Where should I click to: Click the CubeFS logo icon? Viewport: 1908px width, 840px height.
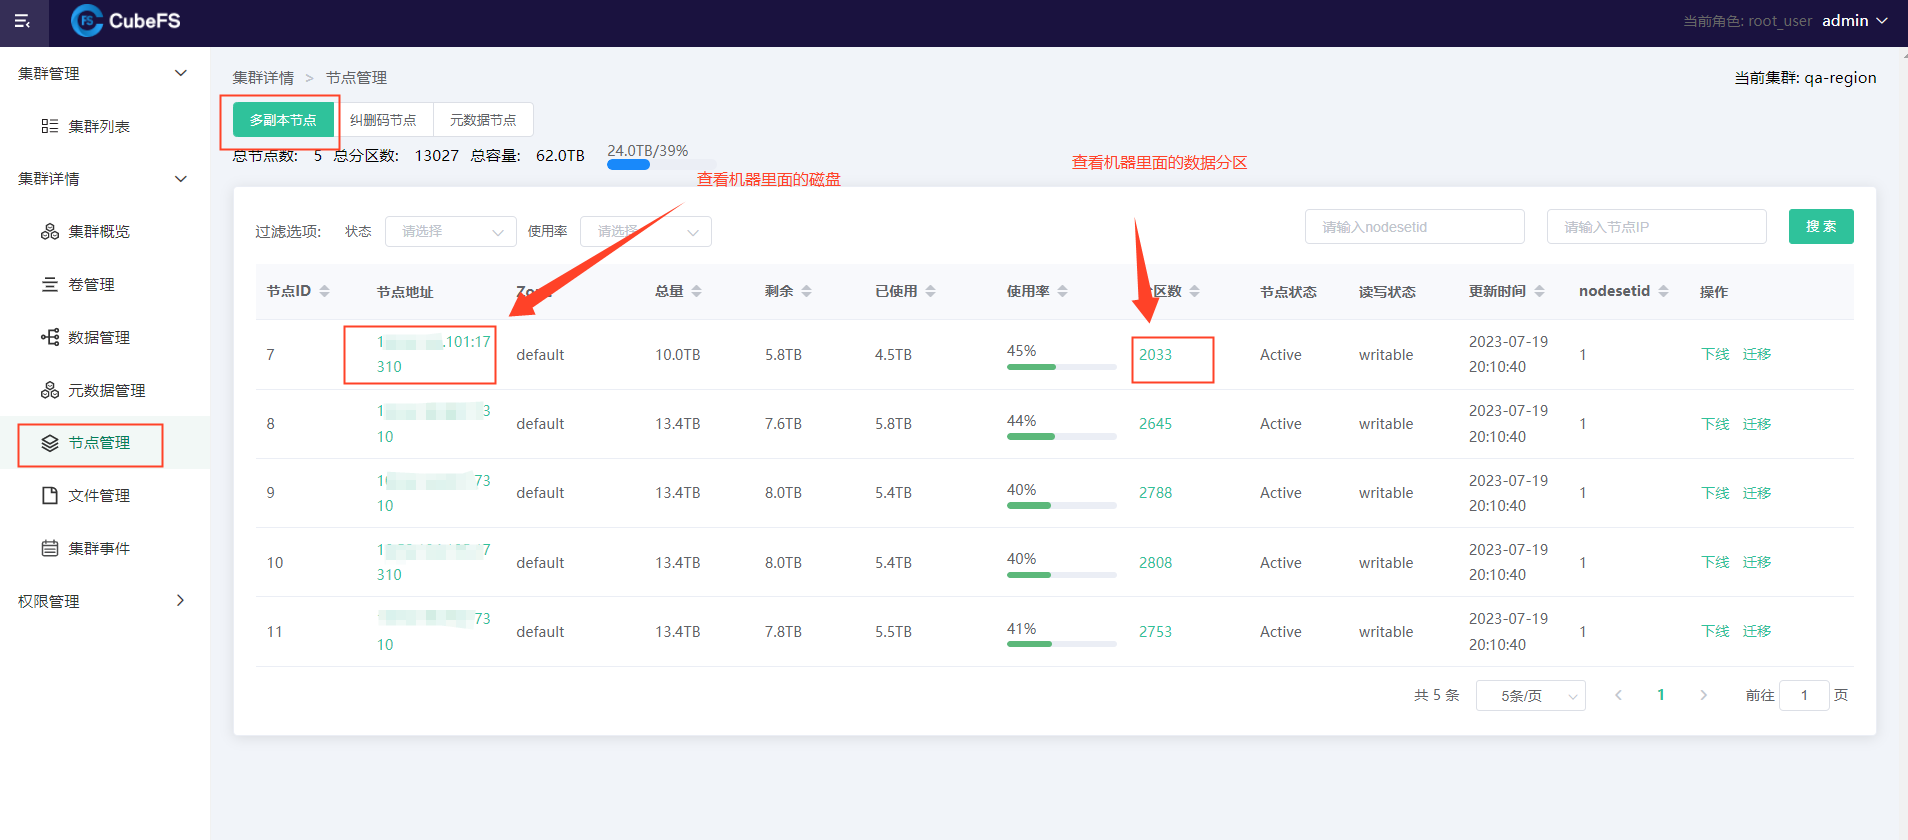(x=87, y=21)
